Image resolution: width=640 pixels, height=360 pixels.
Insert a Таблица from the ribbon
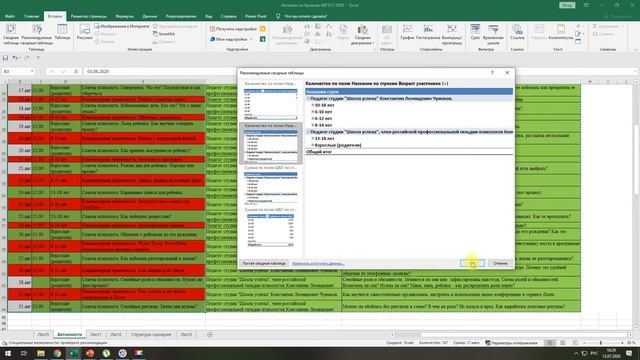coord(62,33)
